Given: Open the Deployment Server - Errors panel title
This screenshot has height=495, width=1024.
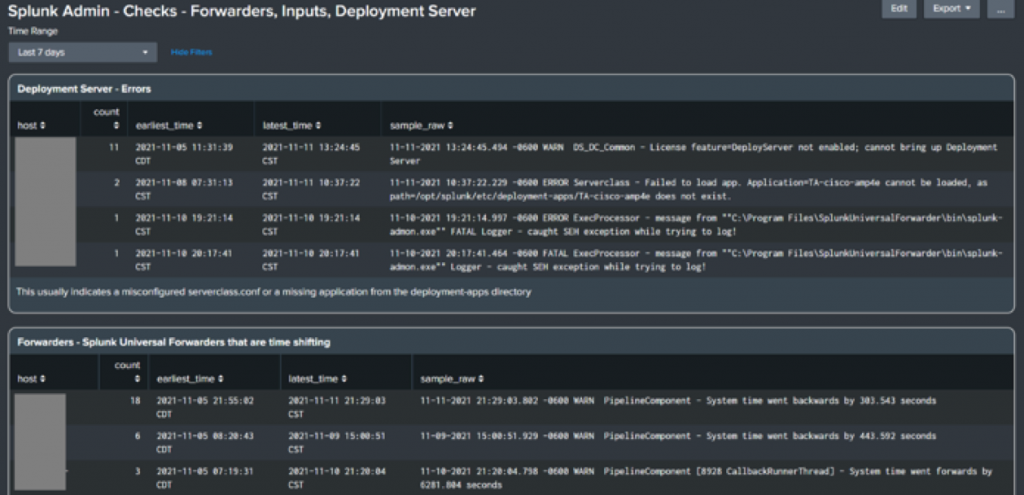Looking at the screenshot, I should tap(84, 89).
